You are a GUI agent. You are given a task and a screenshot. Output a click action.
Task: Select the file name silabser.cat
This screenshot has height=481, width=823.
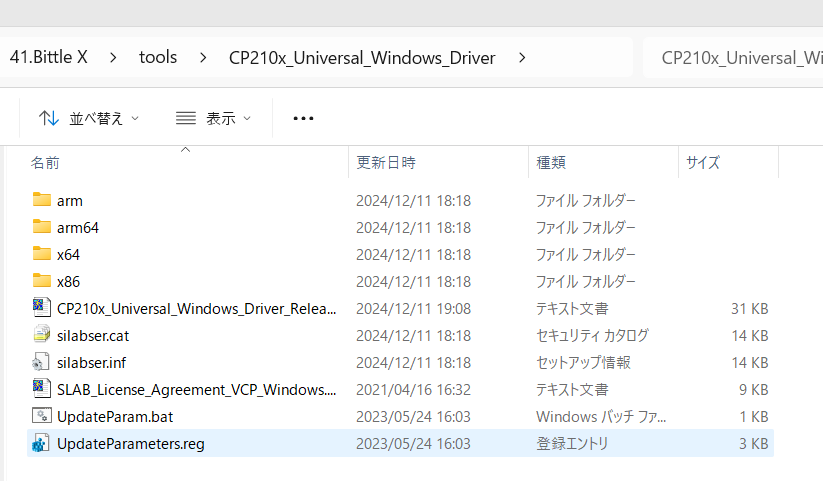(93, 336)
